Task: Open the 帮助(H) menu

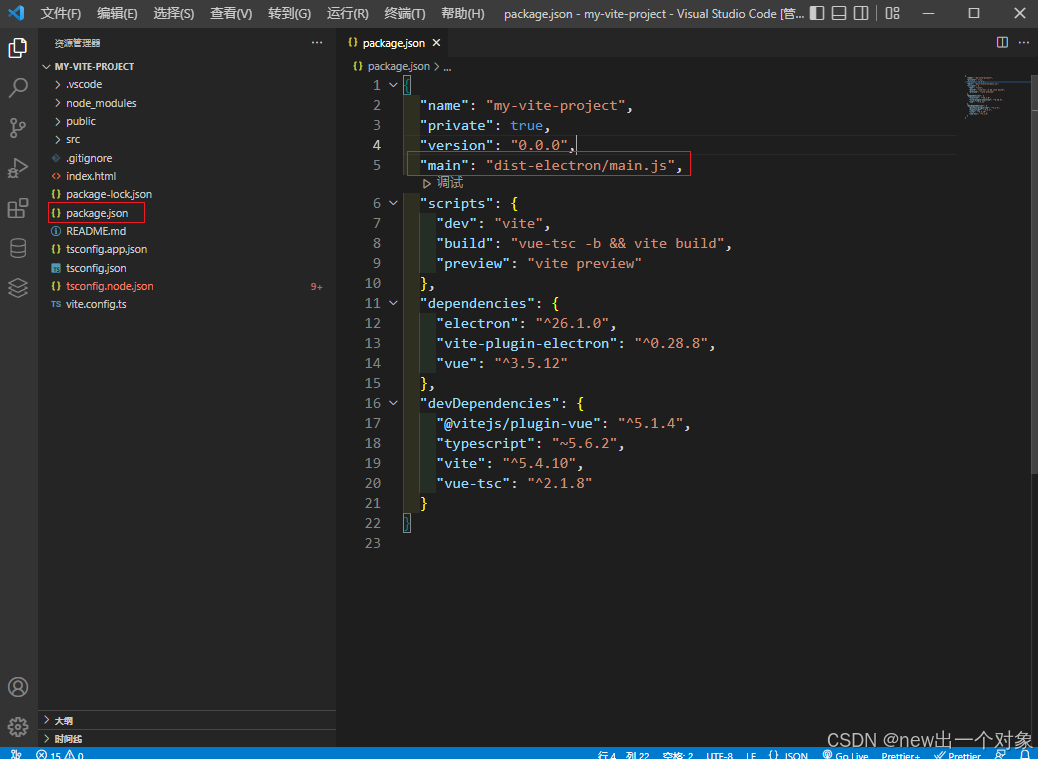Action: click(463, 13)
